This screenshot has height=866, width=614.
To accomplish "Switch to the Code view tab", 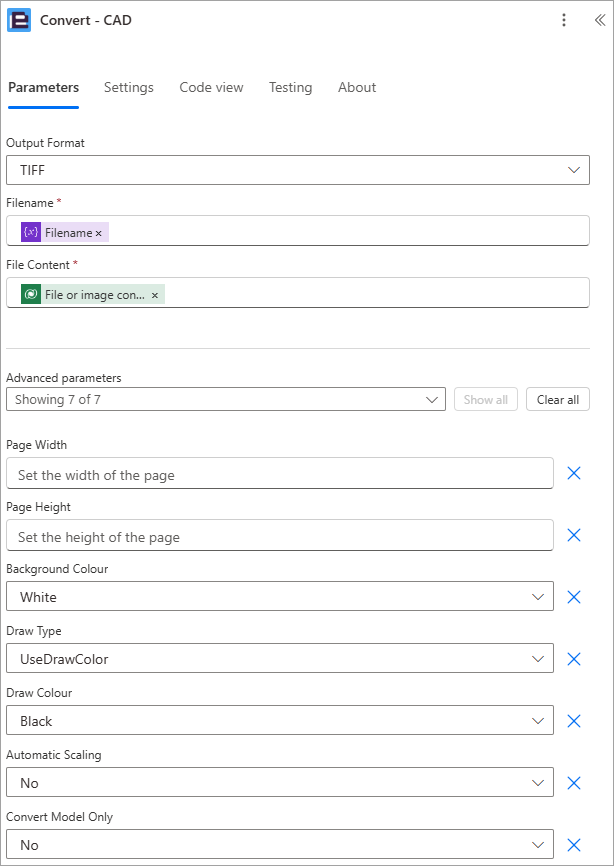I will 211,87.
